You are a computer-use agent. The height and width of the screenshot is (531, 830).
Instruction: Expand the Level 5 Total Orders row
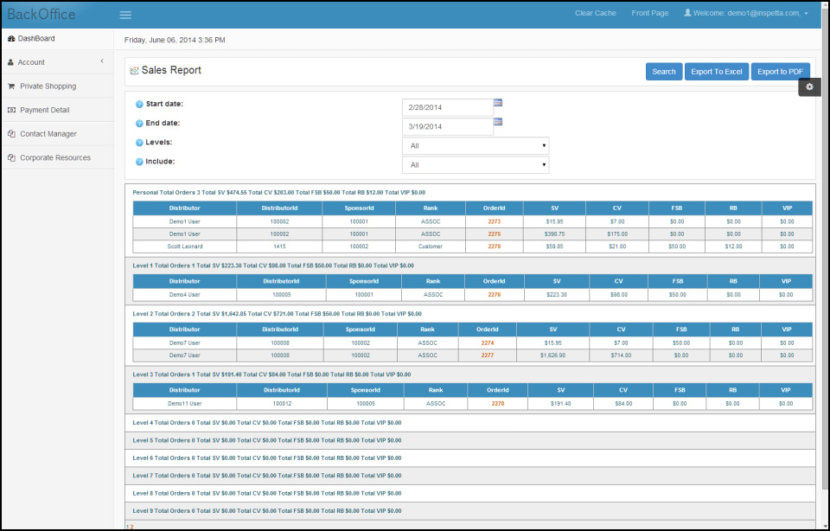click(x=470, y=440)
